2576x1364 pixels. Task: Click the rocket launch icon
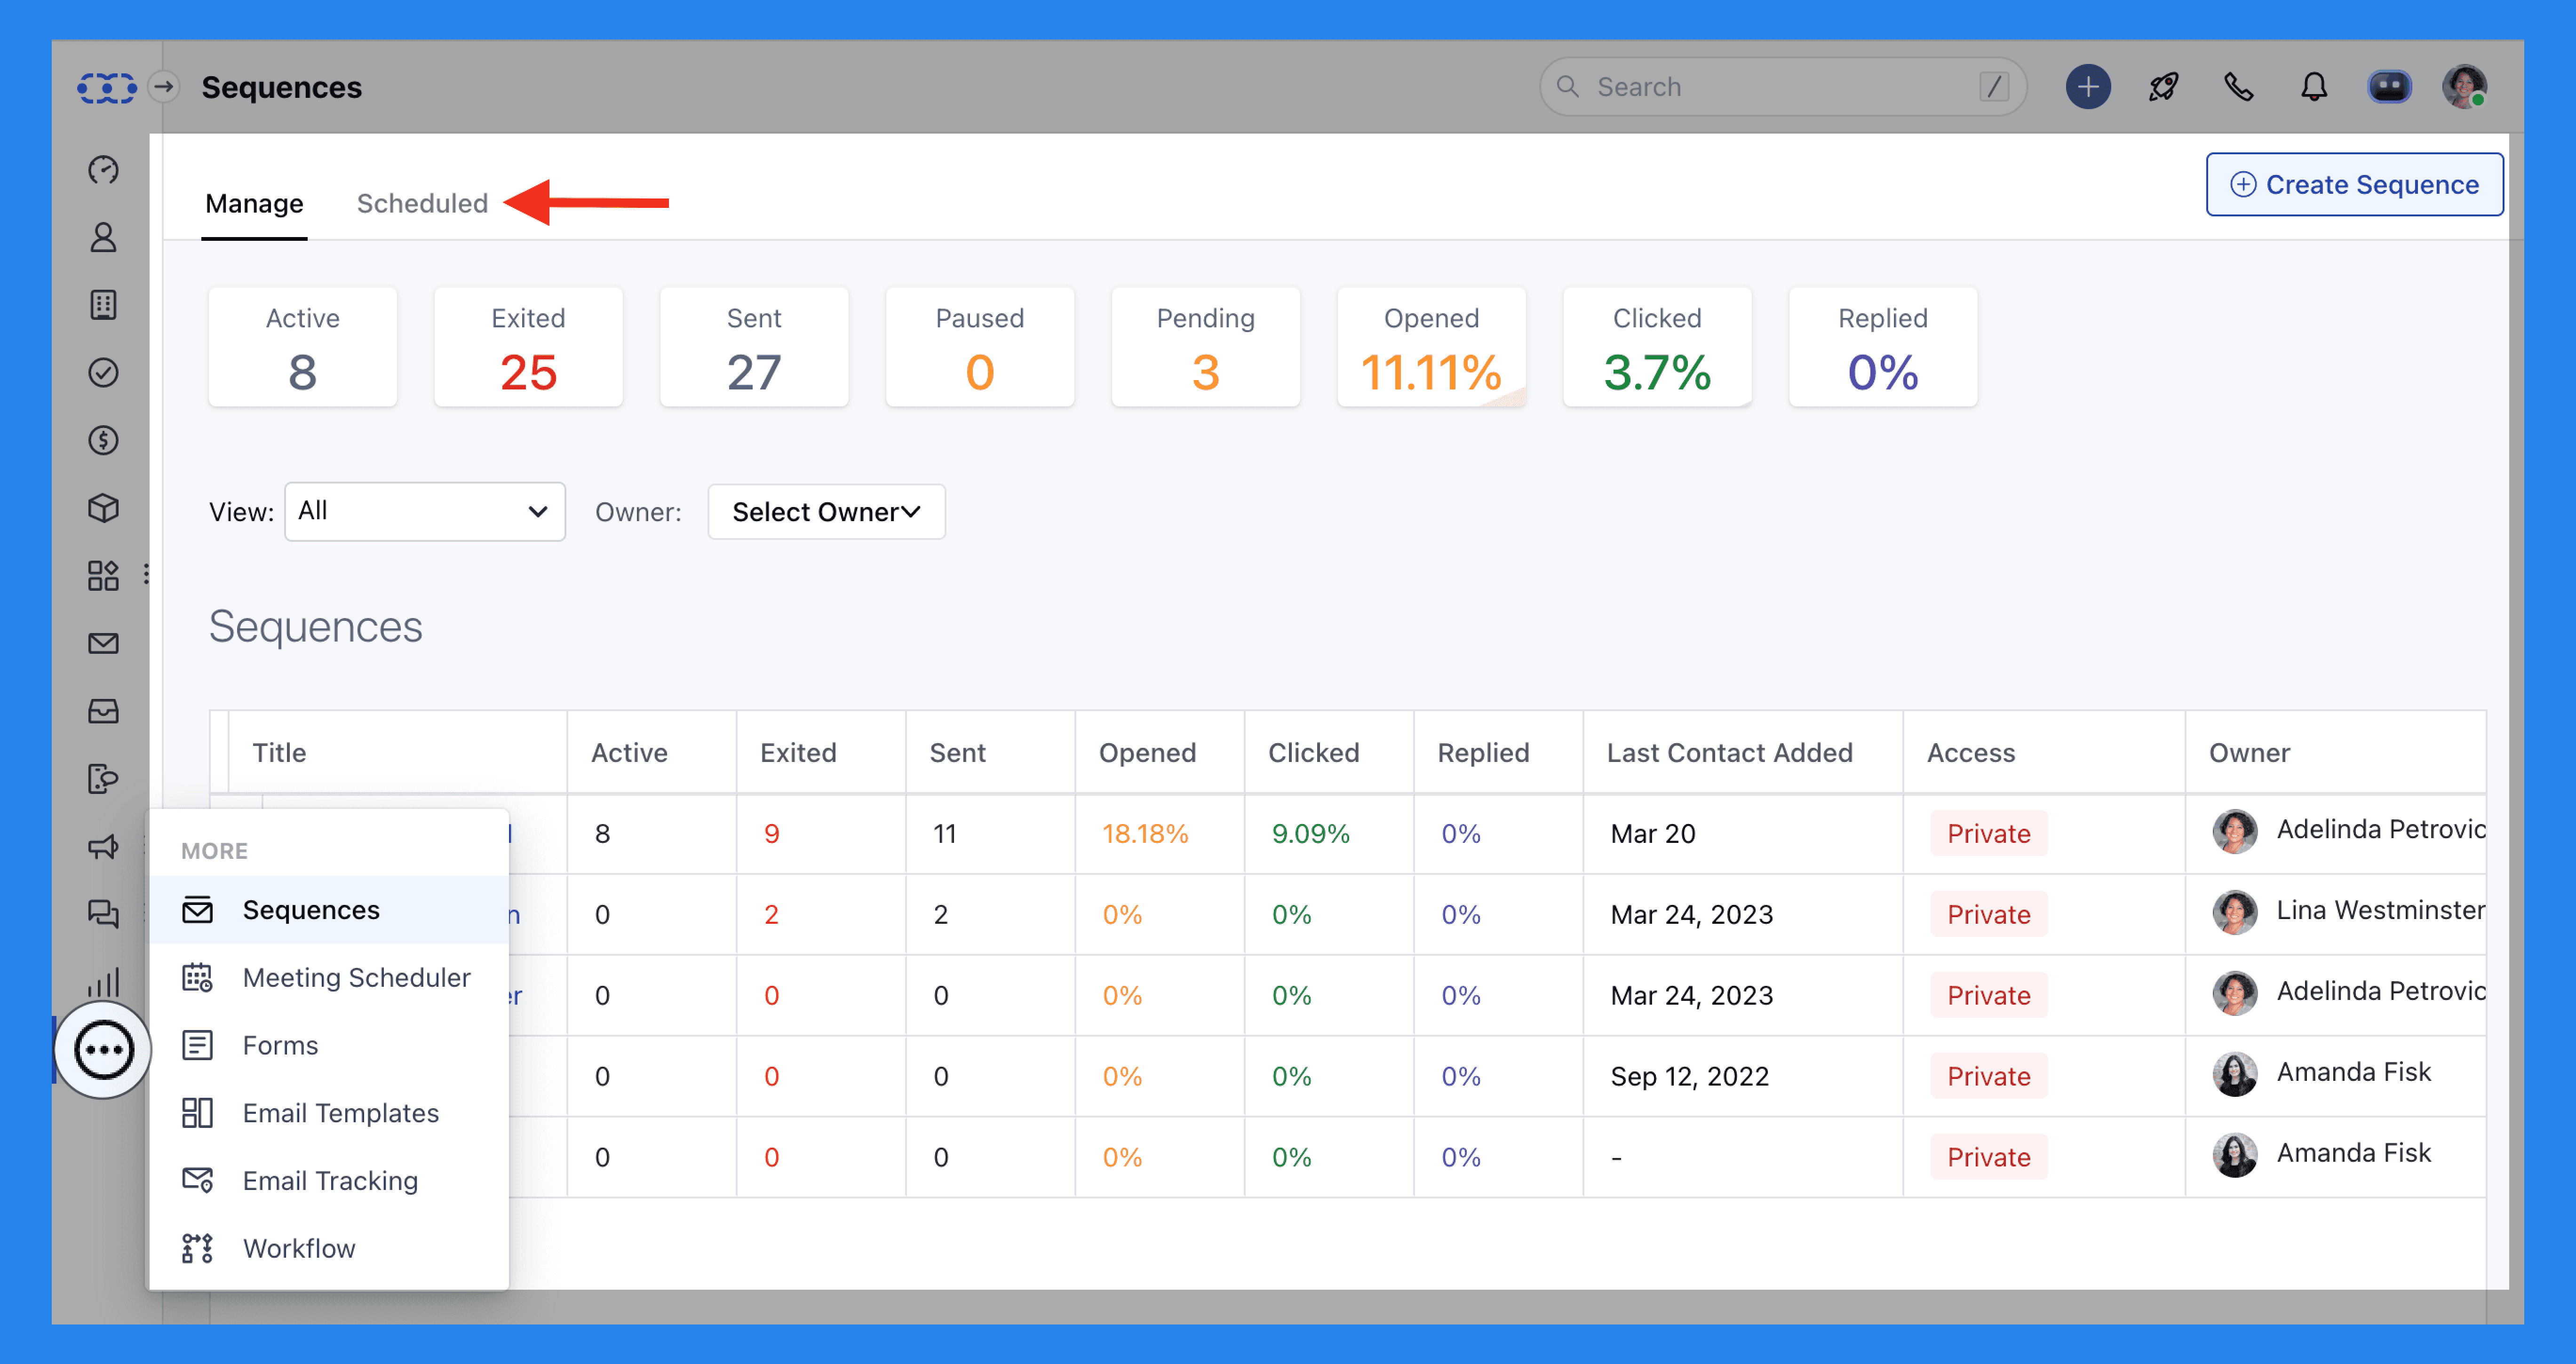tap(2163, 87)
